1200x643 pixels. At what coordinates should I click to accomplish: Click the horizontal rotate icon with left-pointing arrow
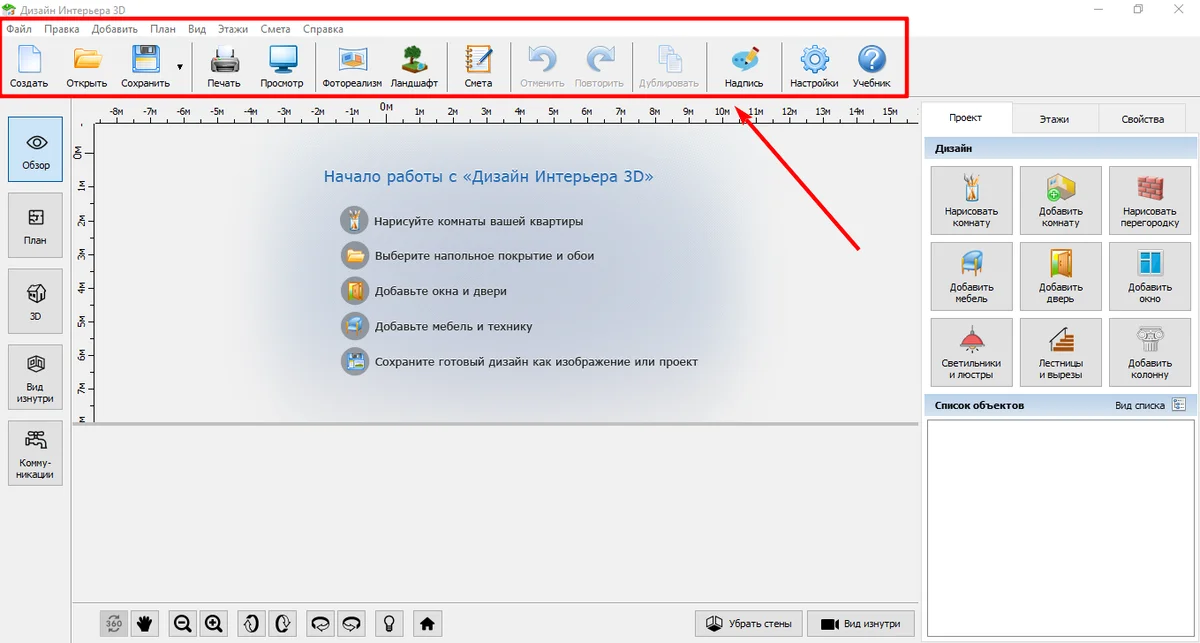(x=320, y=624)
